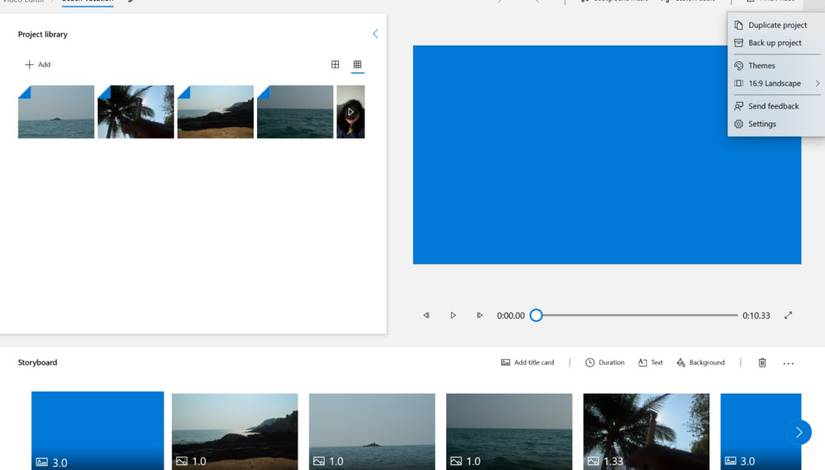This screenshot has height=470, width=825.
Task: Switch library to medium thumbnail view
Action: [x=335, y=64]
